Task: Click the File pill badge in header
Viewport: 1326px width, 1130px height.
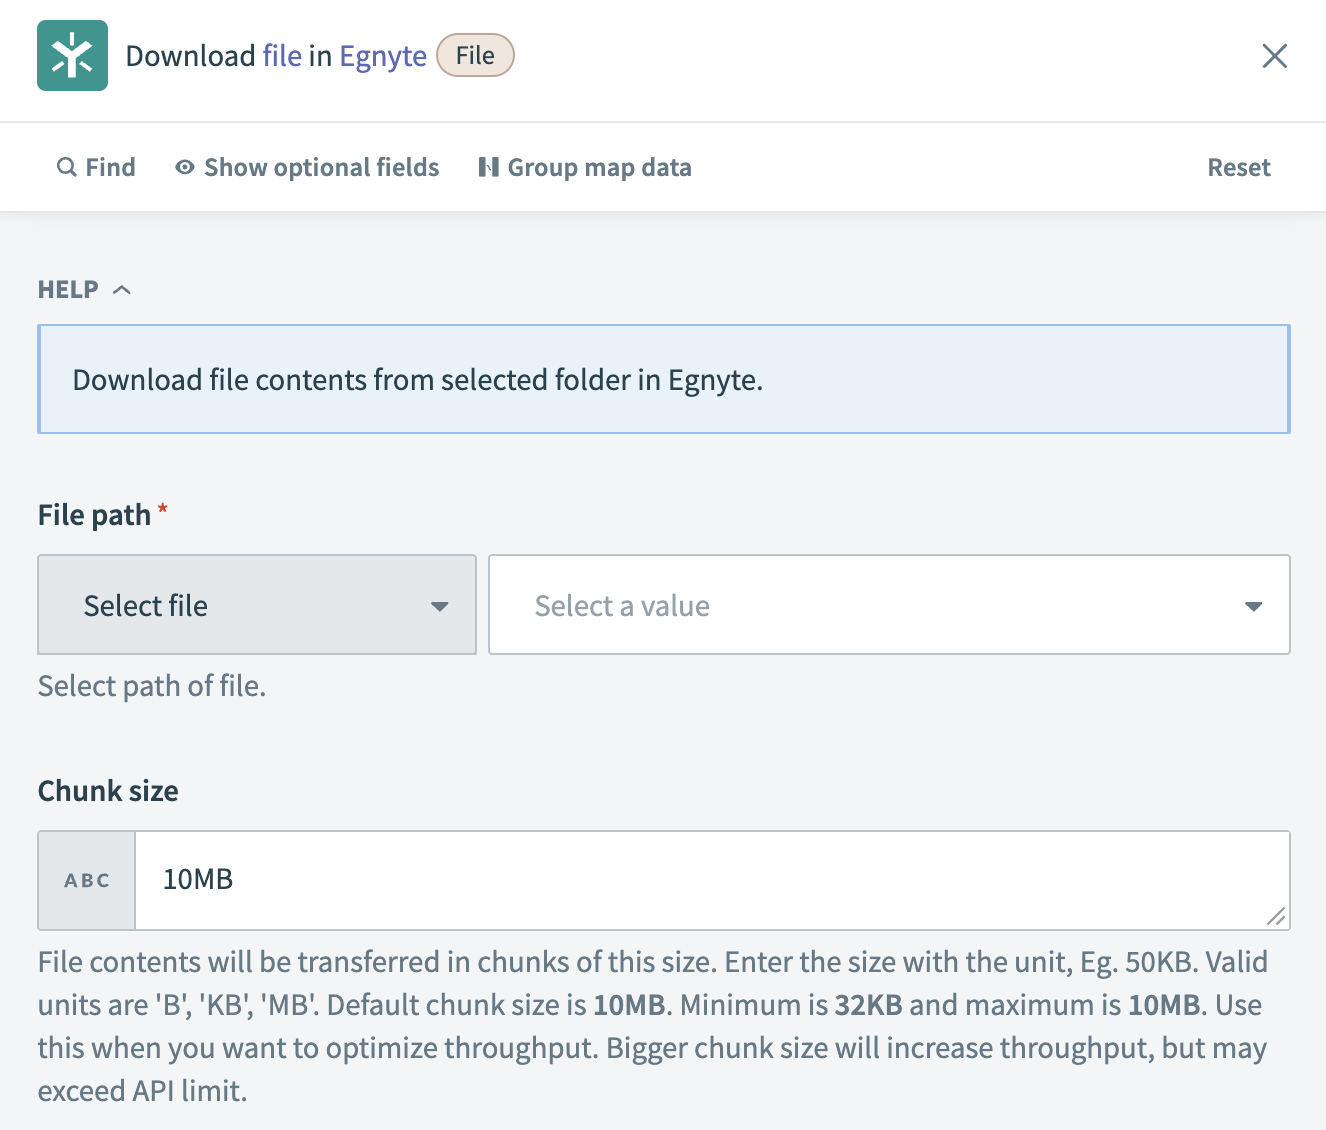Action: [x=475, y=56]
